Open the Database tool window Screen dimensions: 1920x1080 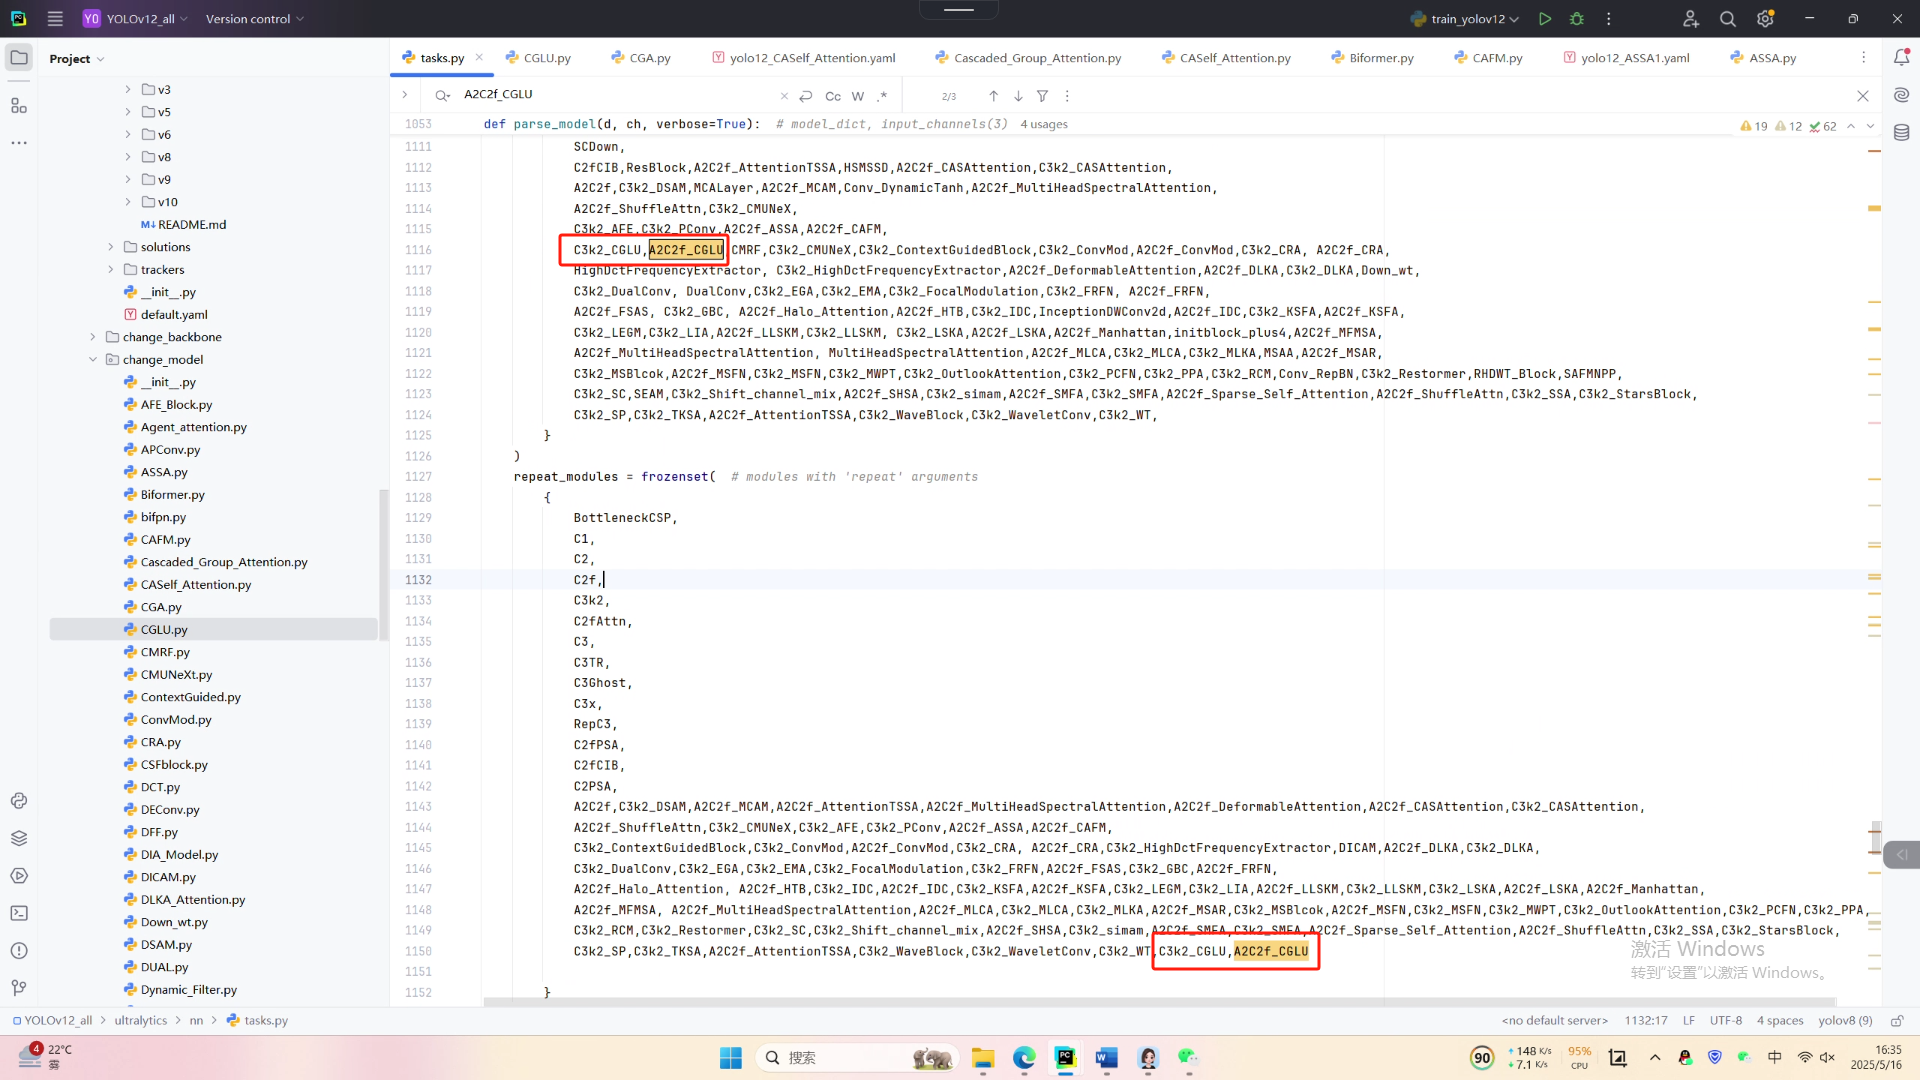(1901, 132)
